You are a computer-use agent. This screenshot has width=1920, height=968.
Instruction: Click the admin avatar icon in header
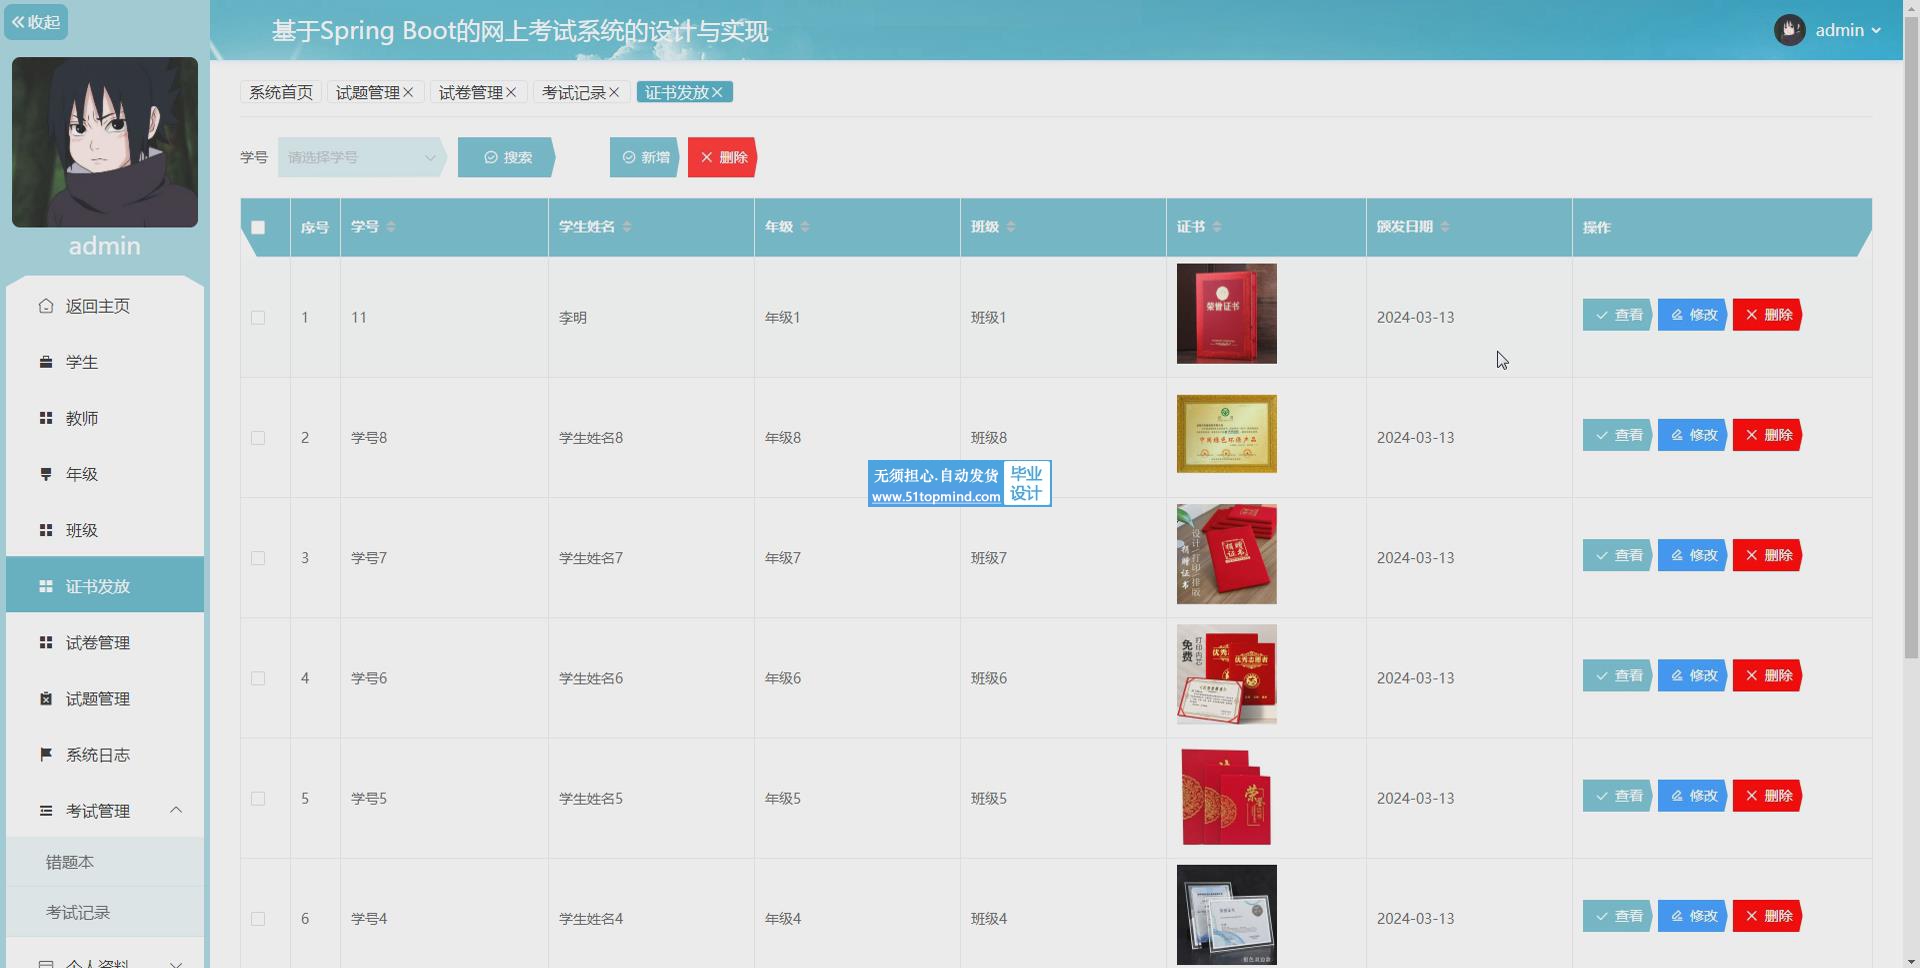(x=1789, y=30)
